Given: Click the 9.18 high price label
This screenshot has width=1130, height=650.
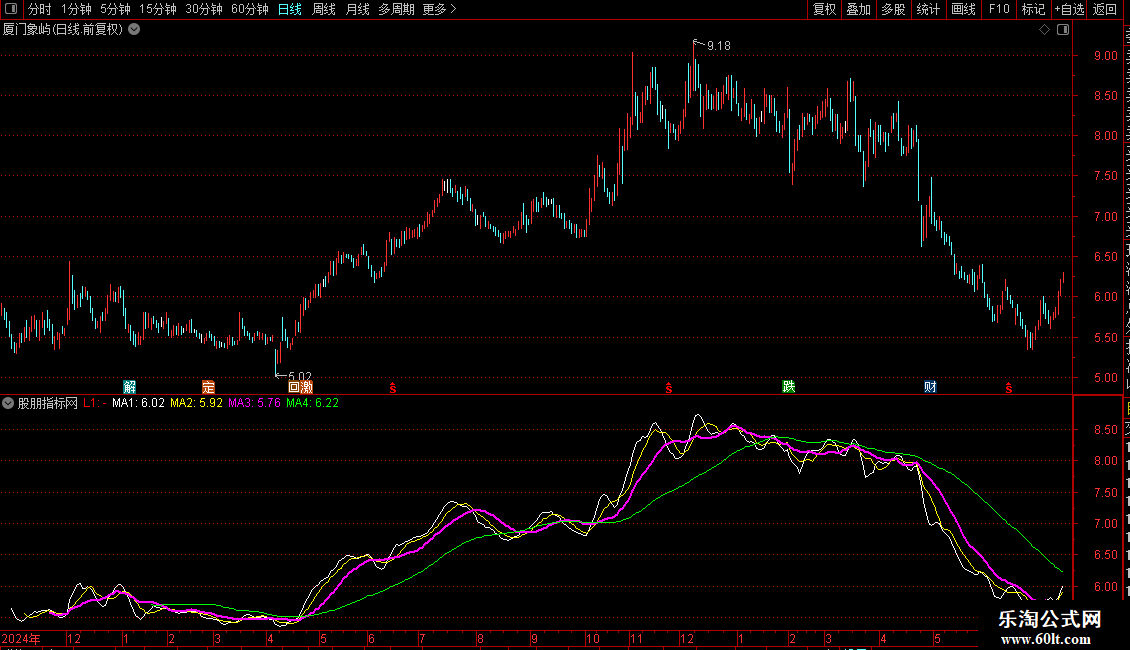Looking at the screenshot, I should coord(719,45).
